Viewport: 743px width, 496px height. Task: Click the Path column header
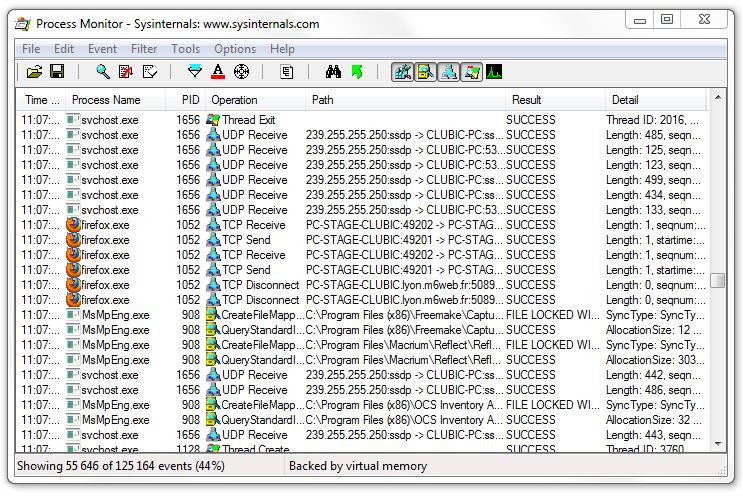(405, 100)
